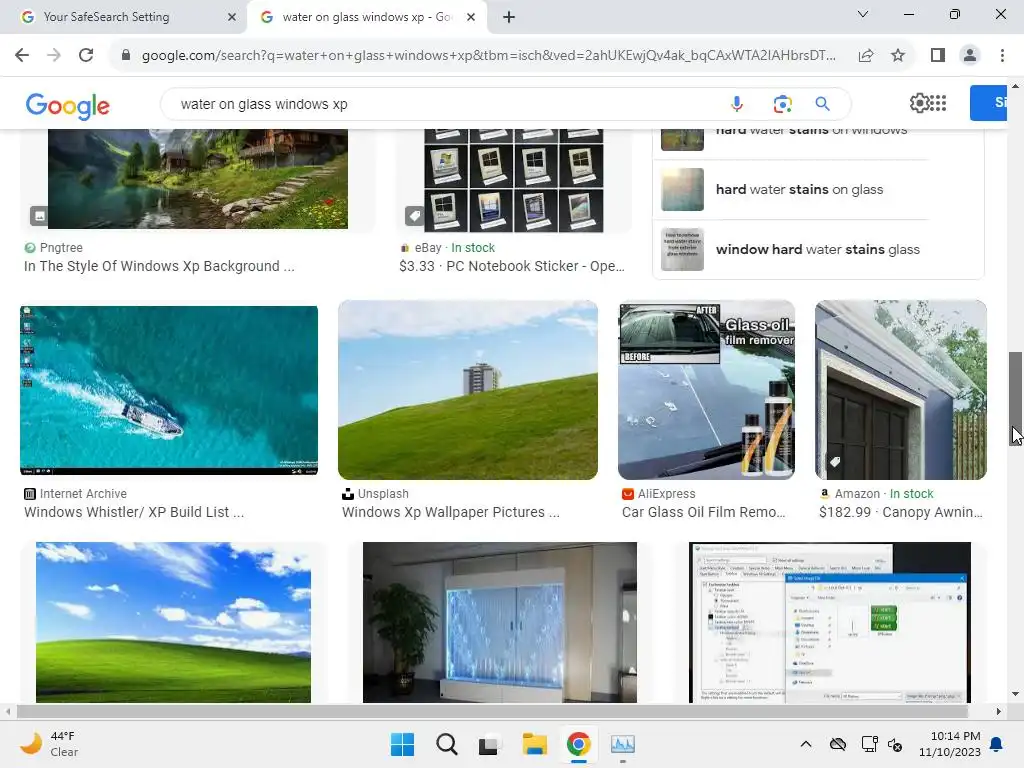Search by image with Google Lens
The image size is (1024, 768).
782,104
